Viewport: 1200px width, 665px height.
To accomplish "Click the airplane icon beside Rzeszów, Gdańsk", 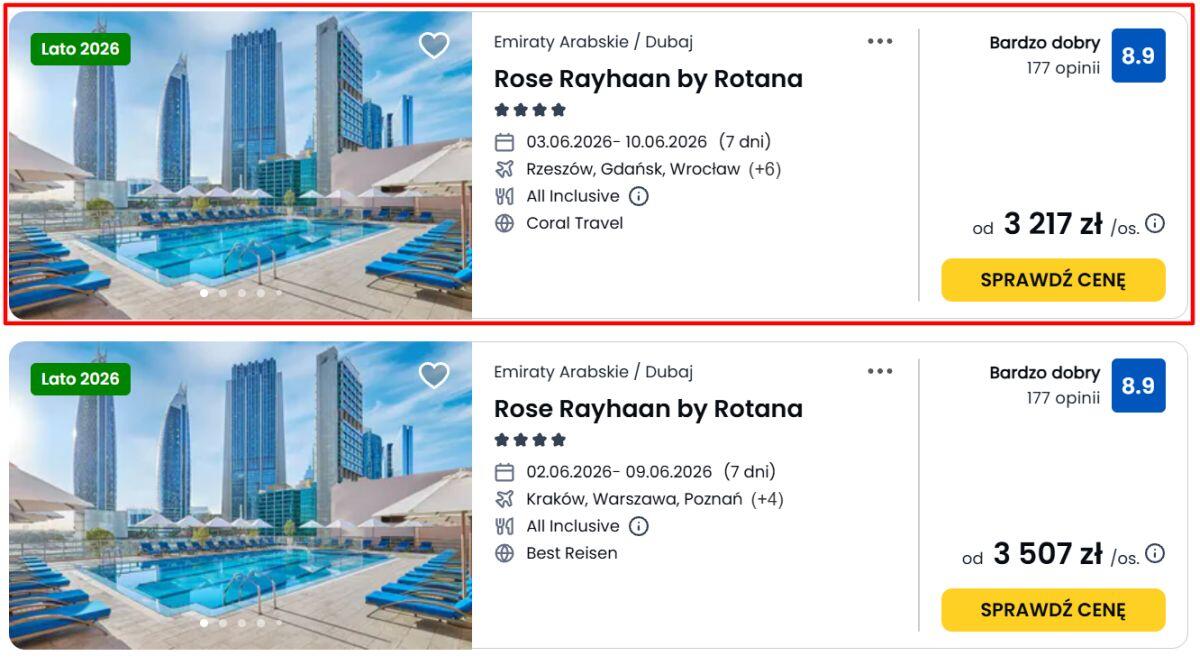I will (x=505, y=169).
